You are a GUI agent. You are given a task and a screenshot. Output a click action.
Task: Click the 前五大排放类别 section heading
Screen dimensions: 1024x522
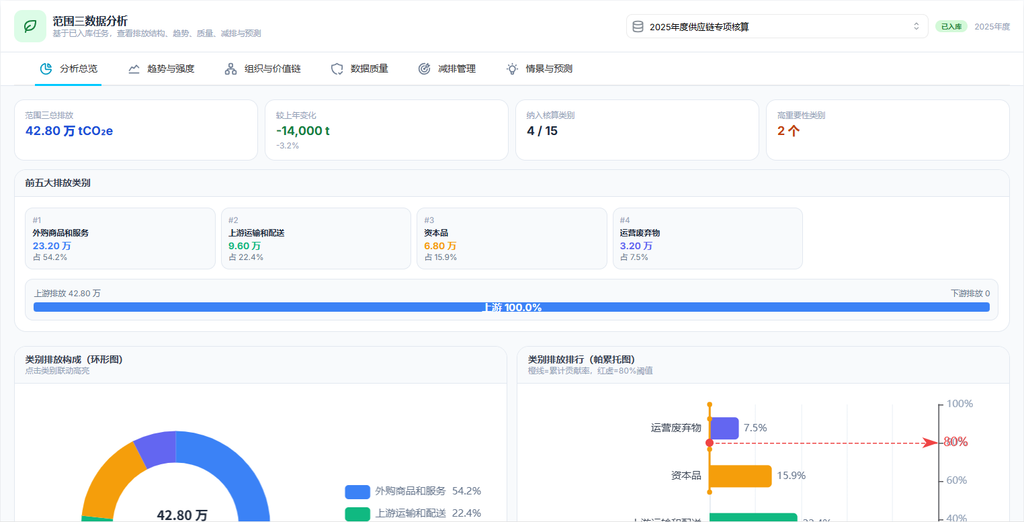[x=57, y=183]
